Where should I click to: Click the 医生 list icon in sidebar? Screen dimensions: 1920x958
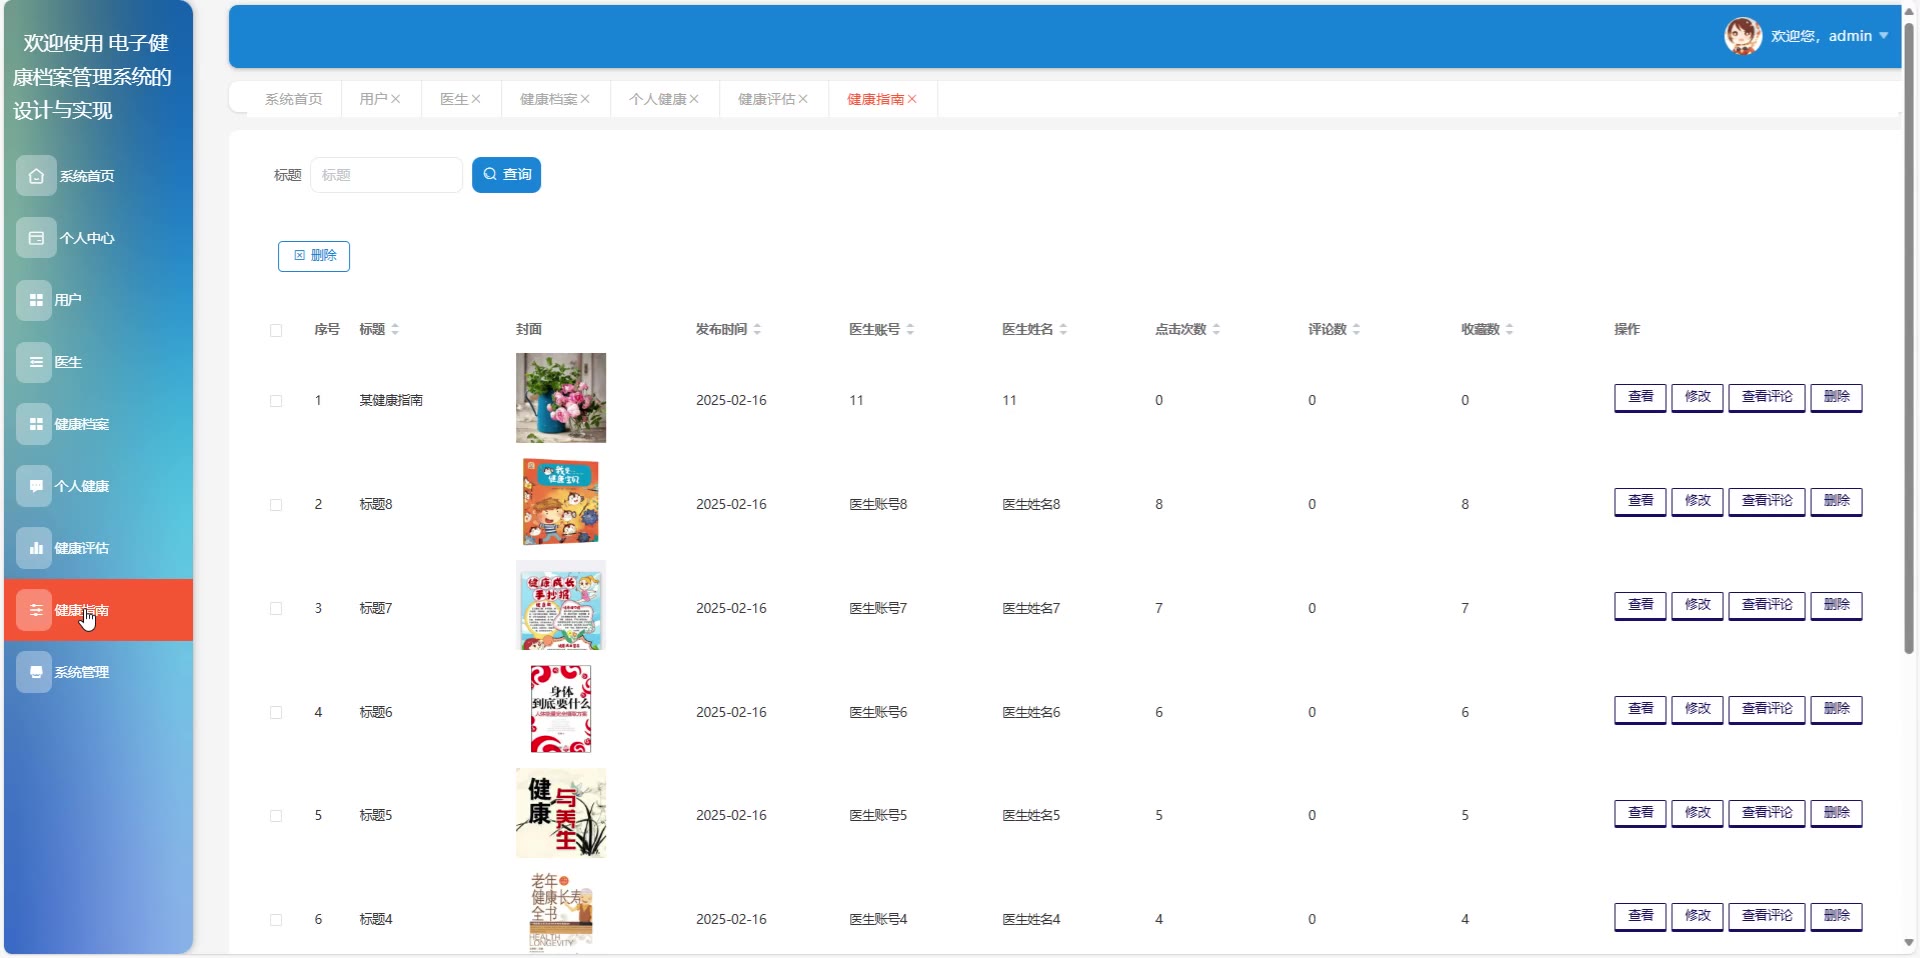click(x=36, y=362)
